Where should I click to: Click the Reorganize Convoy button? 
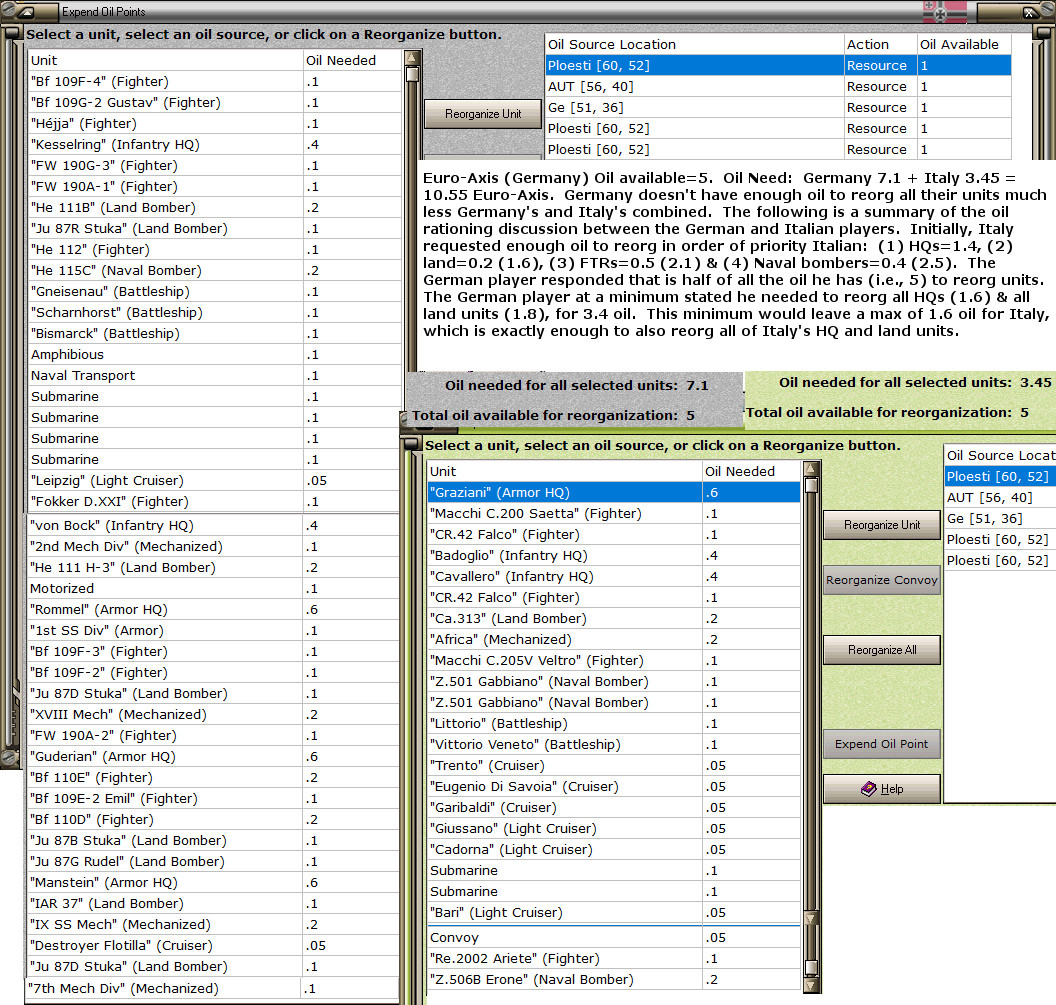[x=882, y=580]
